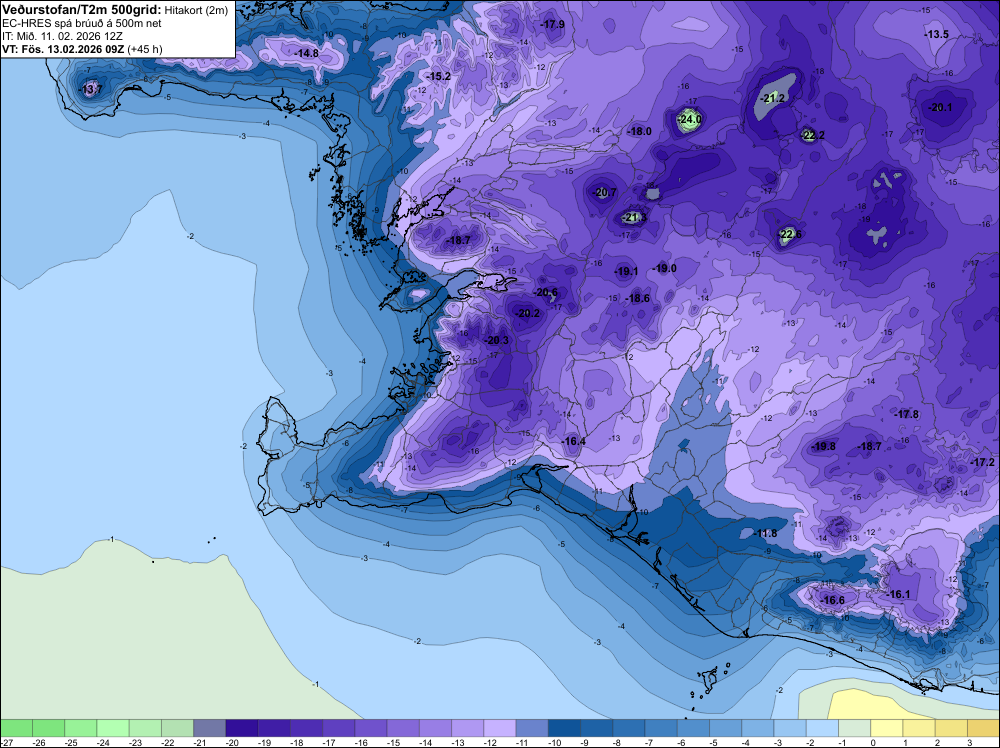This screenshot has height=748, width=1000.
Task: Click the -15.2 temperature label
Action: (x=438, y=77)
